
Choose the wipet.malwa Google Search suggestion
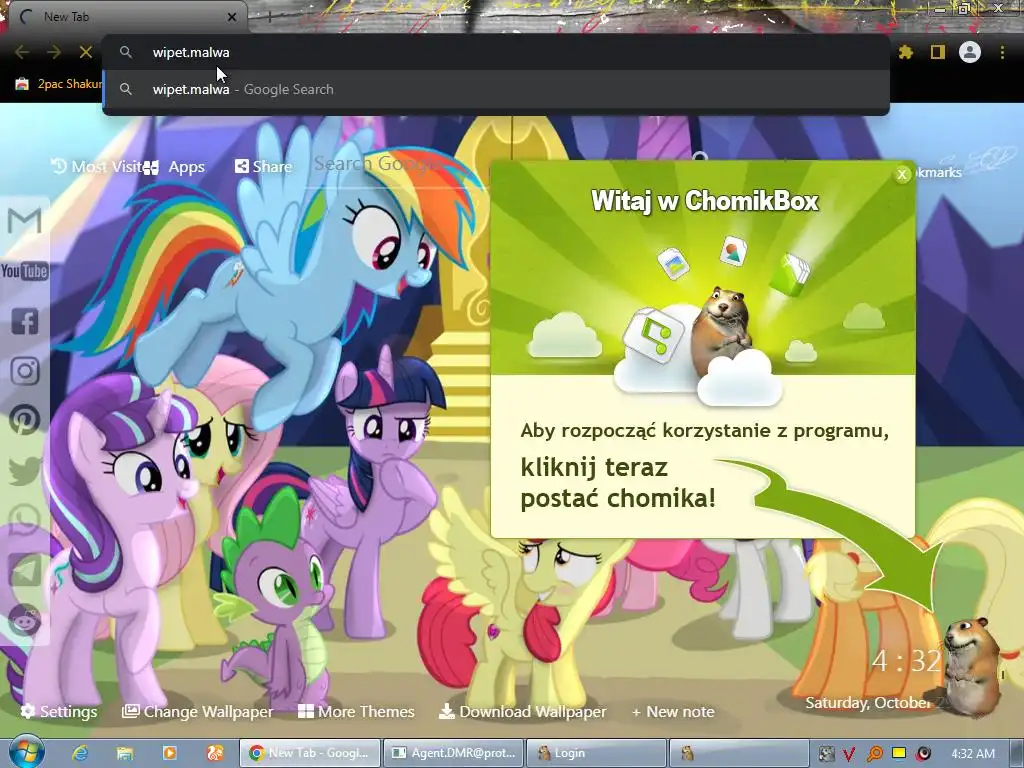pos(496,89)
